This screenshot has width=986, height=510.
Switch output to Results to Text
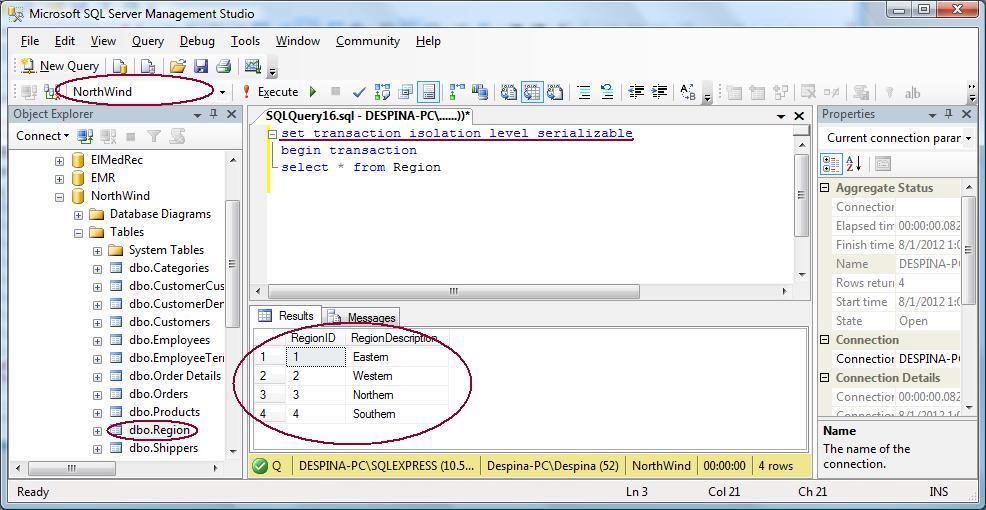509,92
